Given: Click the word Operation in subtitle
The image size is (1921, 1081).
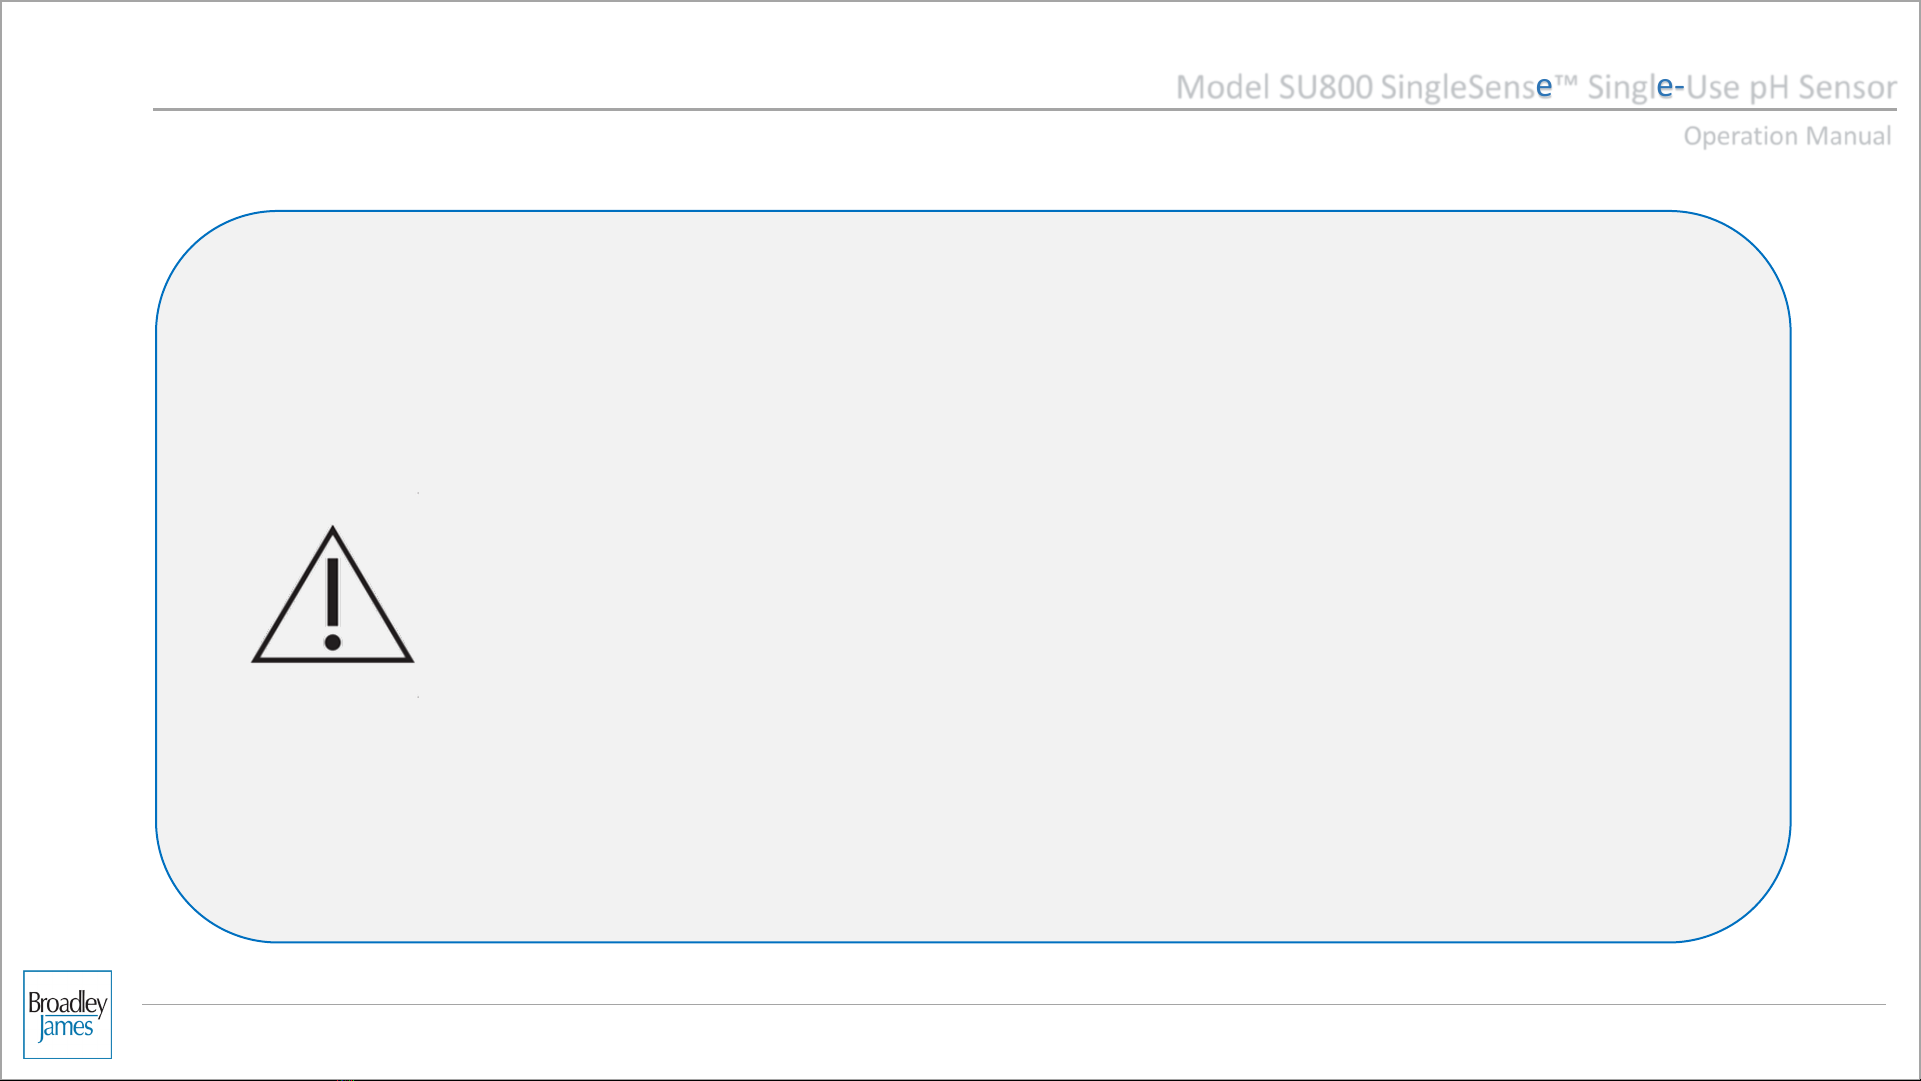Looking at the screenshot, I should click(1740, 137).
